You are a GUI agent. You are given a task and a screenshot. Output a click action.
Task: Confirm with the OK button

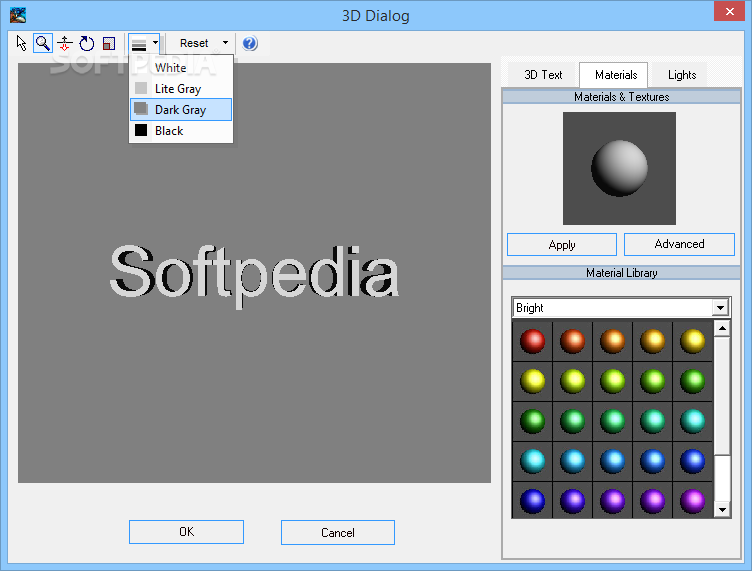(186, 532)
